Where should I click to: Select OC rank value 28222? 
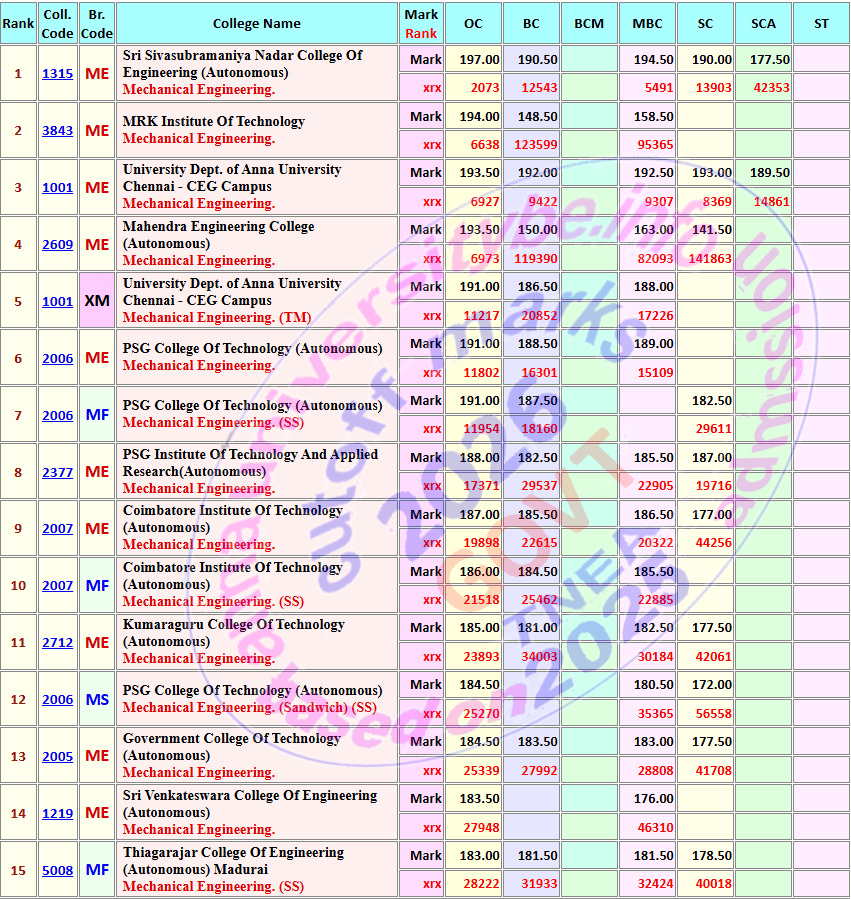click(481, 884)
